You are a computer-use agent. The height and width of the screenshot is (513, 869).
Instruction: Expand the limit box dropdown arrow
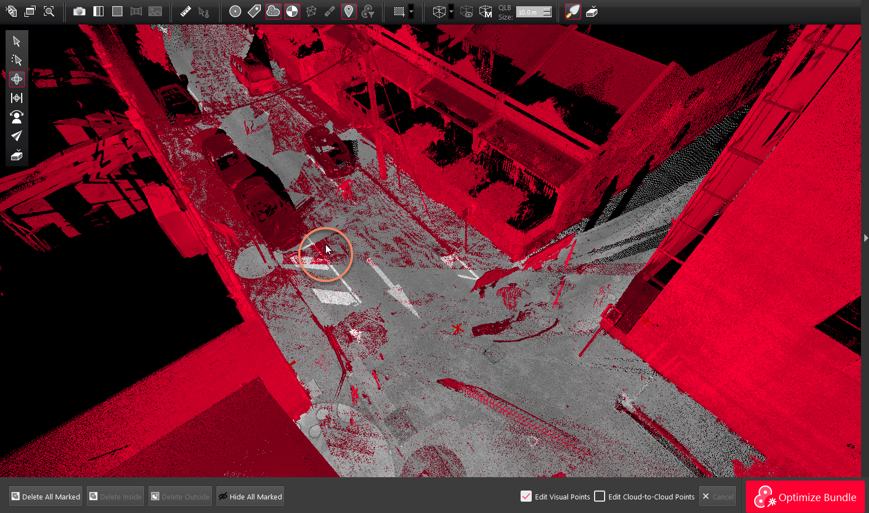451,12
